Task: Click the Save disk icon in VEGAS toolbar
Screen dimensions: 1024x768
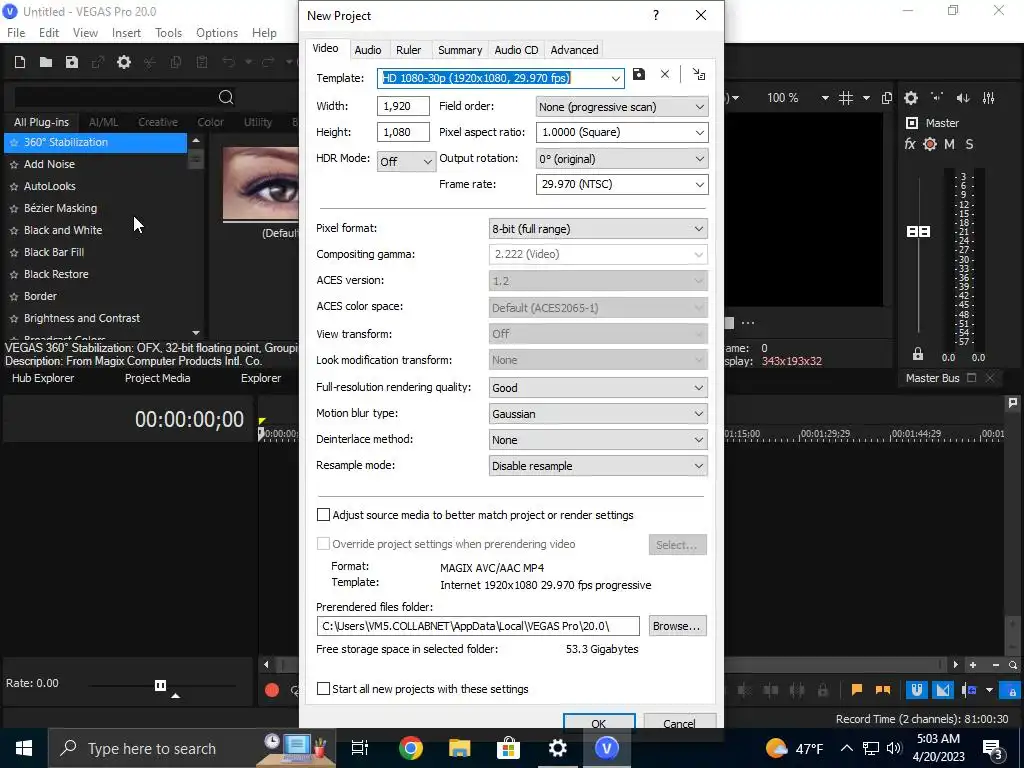Action: pos(72,62)
